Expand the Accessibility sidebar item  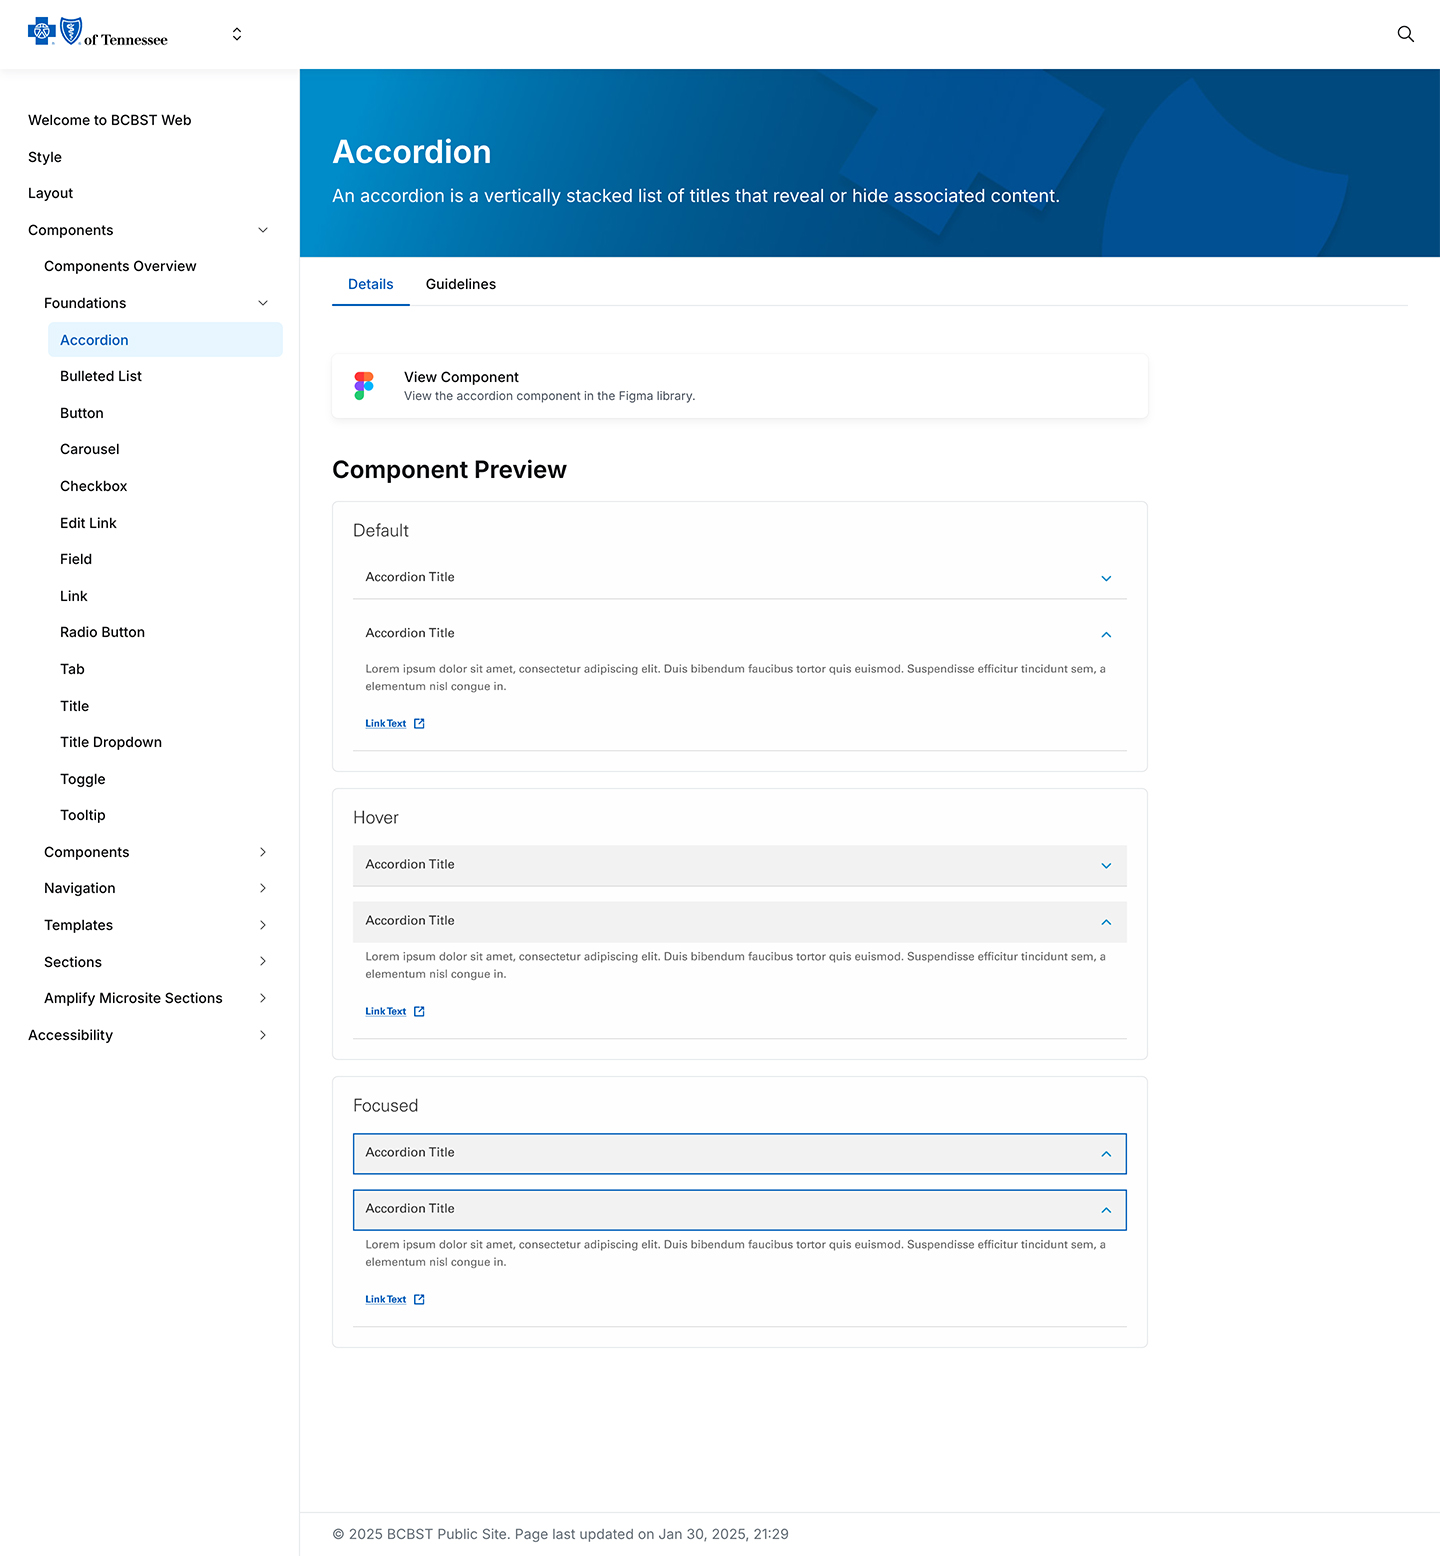pyautogui.click(x=263, y=1035)
